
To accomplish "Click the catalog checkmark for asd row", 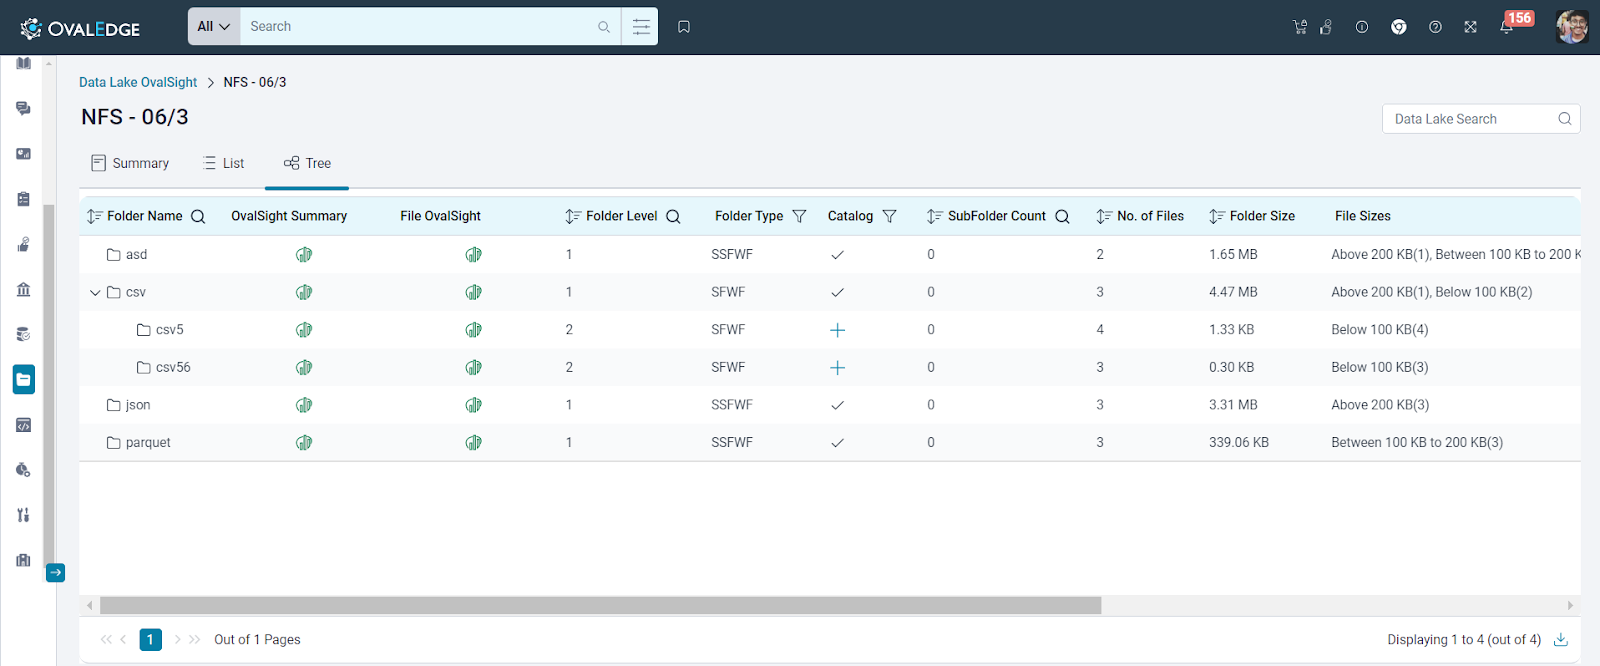I will click(838, 255).
